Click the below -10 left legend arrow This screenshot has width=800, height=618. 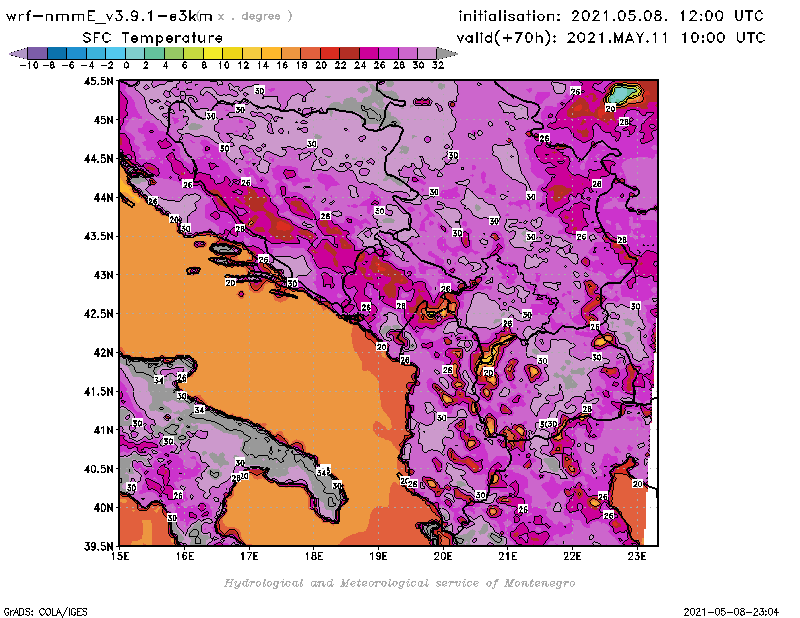click(x=18, y=53)
